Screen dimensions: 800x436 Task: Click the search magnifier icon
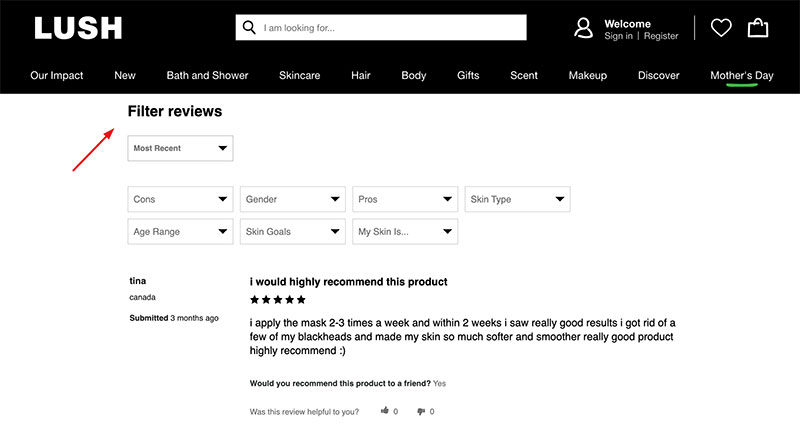[x=249, y=27]
